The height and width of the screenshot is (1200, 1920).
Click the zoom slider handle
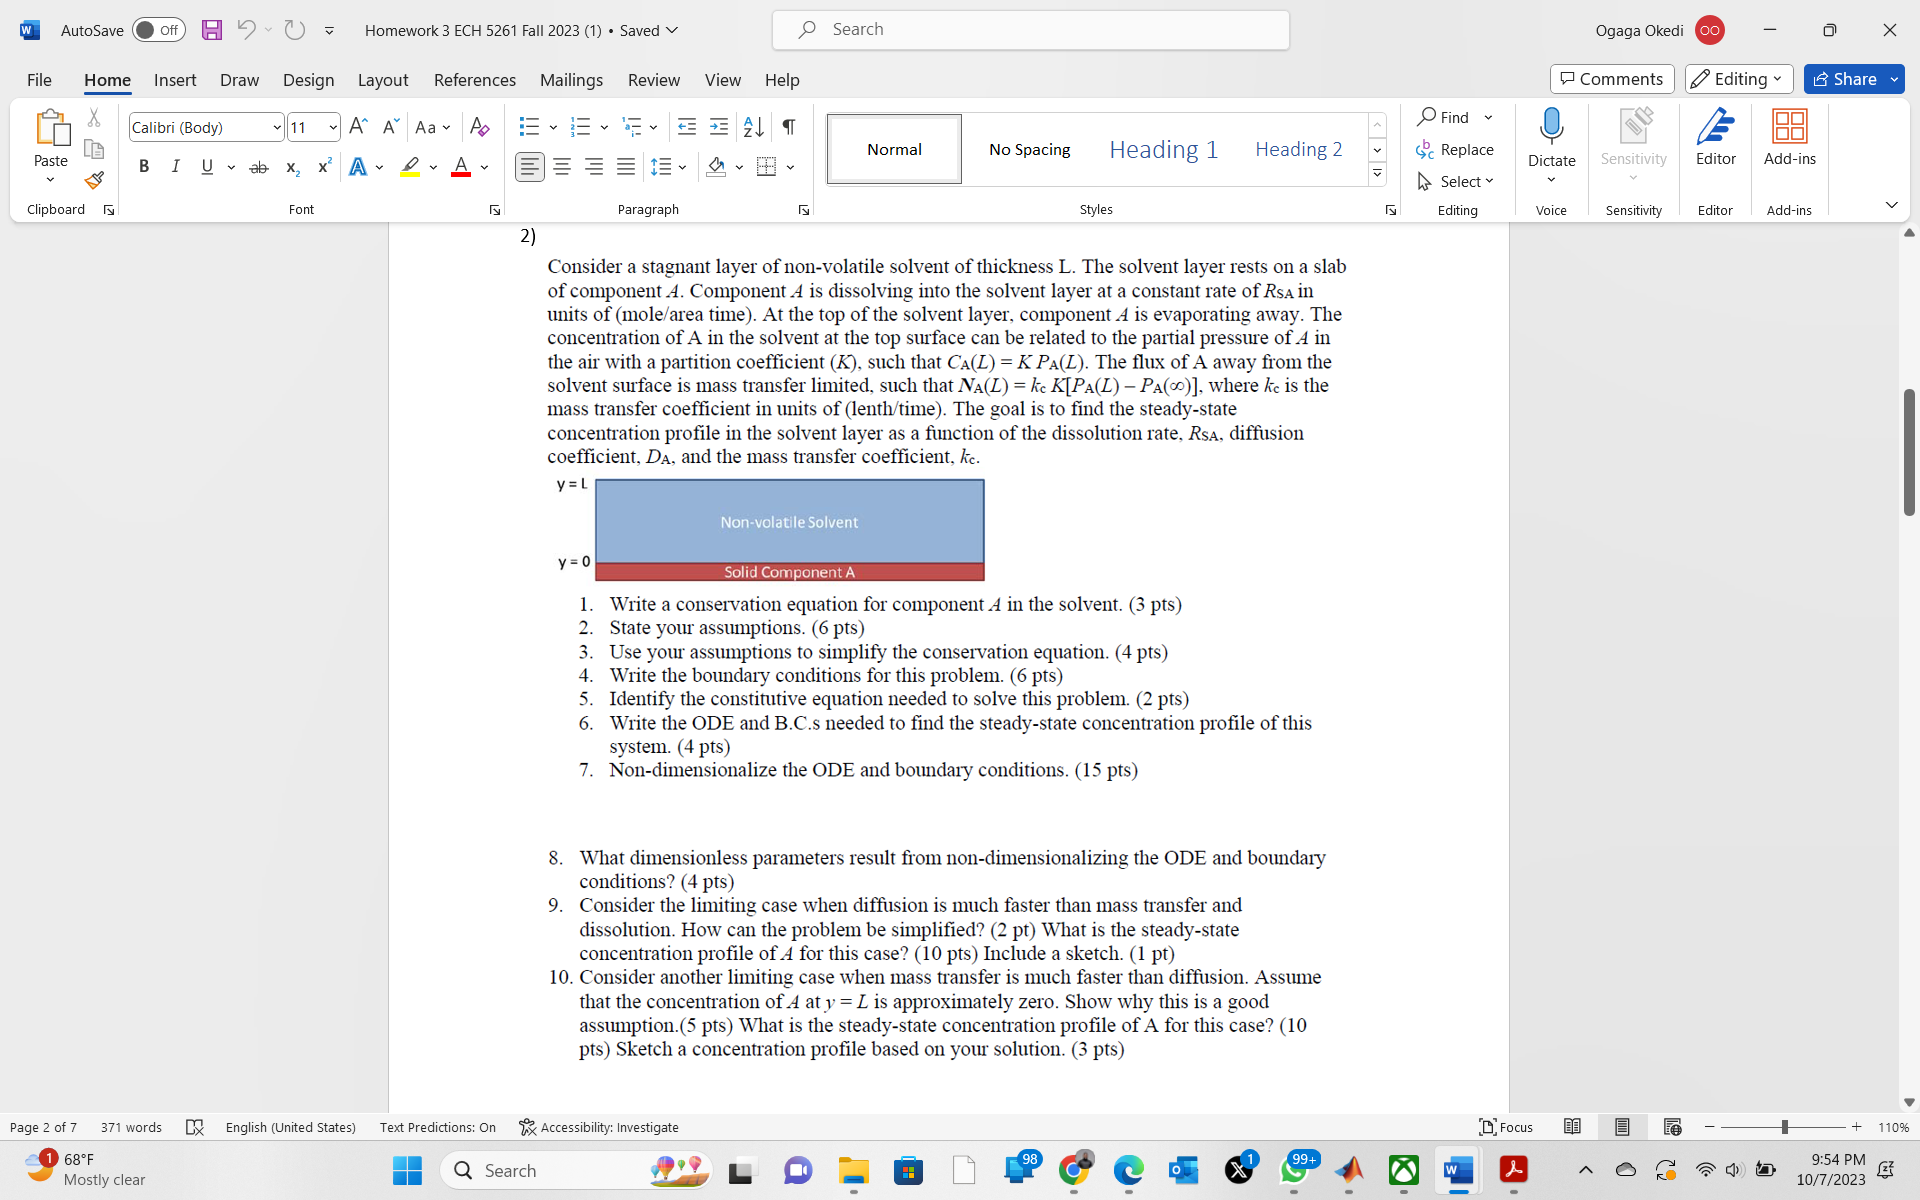click(x=1784, y=1127)
